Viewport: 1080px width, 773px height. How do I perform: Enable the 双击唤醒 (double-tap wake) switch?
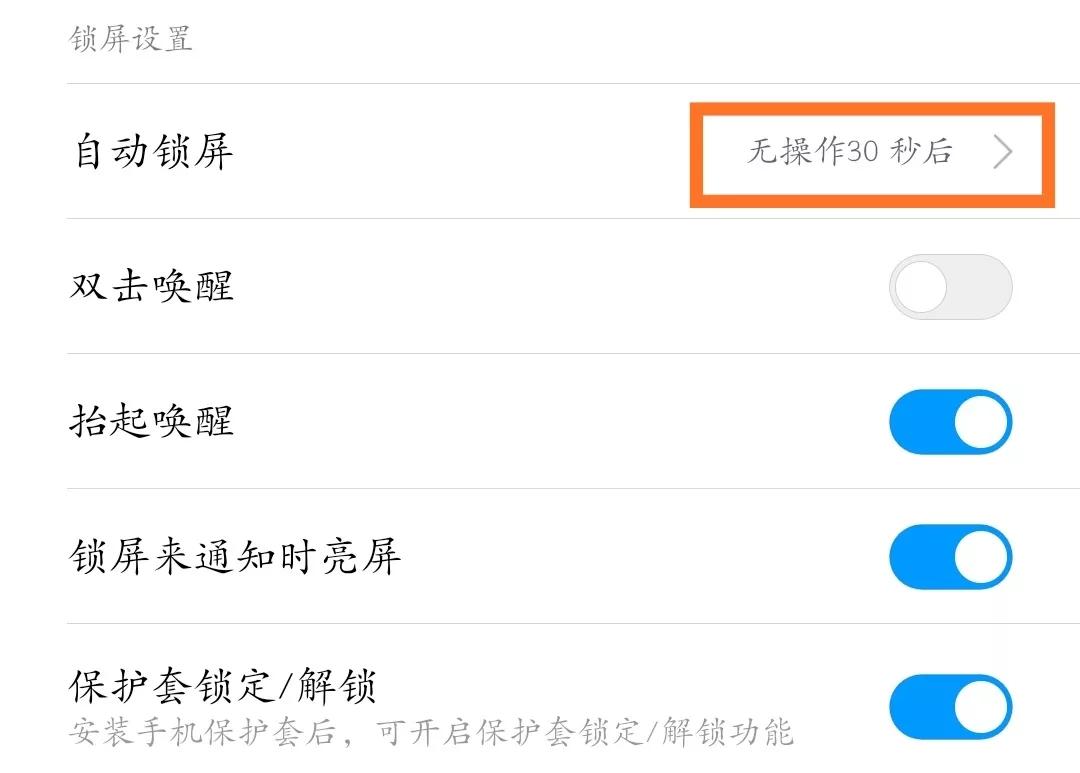click(950, 287)
